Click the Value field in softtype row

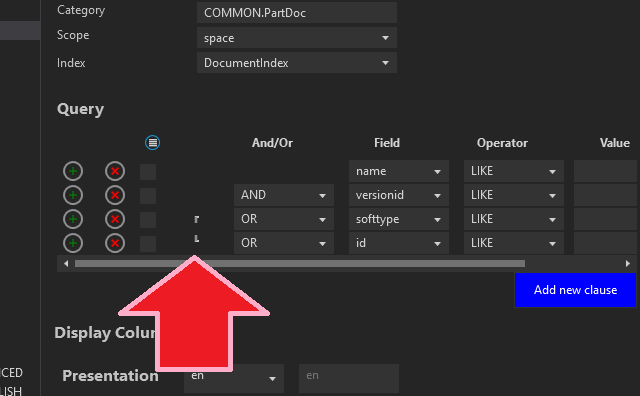[605, 219]
